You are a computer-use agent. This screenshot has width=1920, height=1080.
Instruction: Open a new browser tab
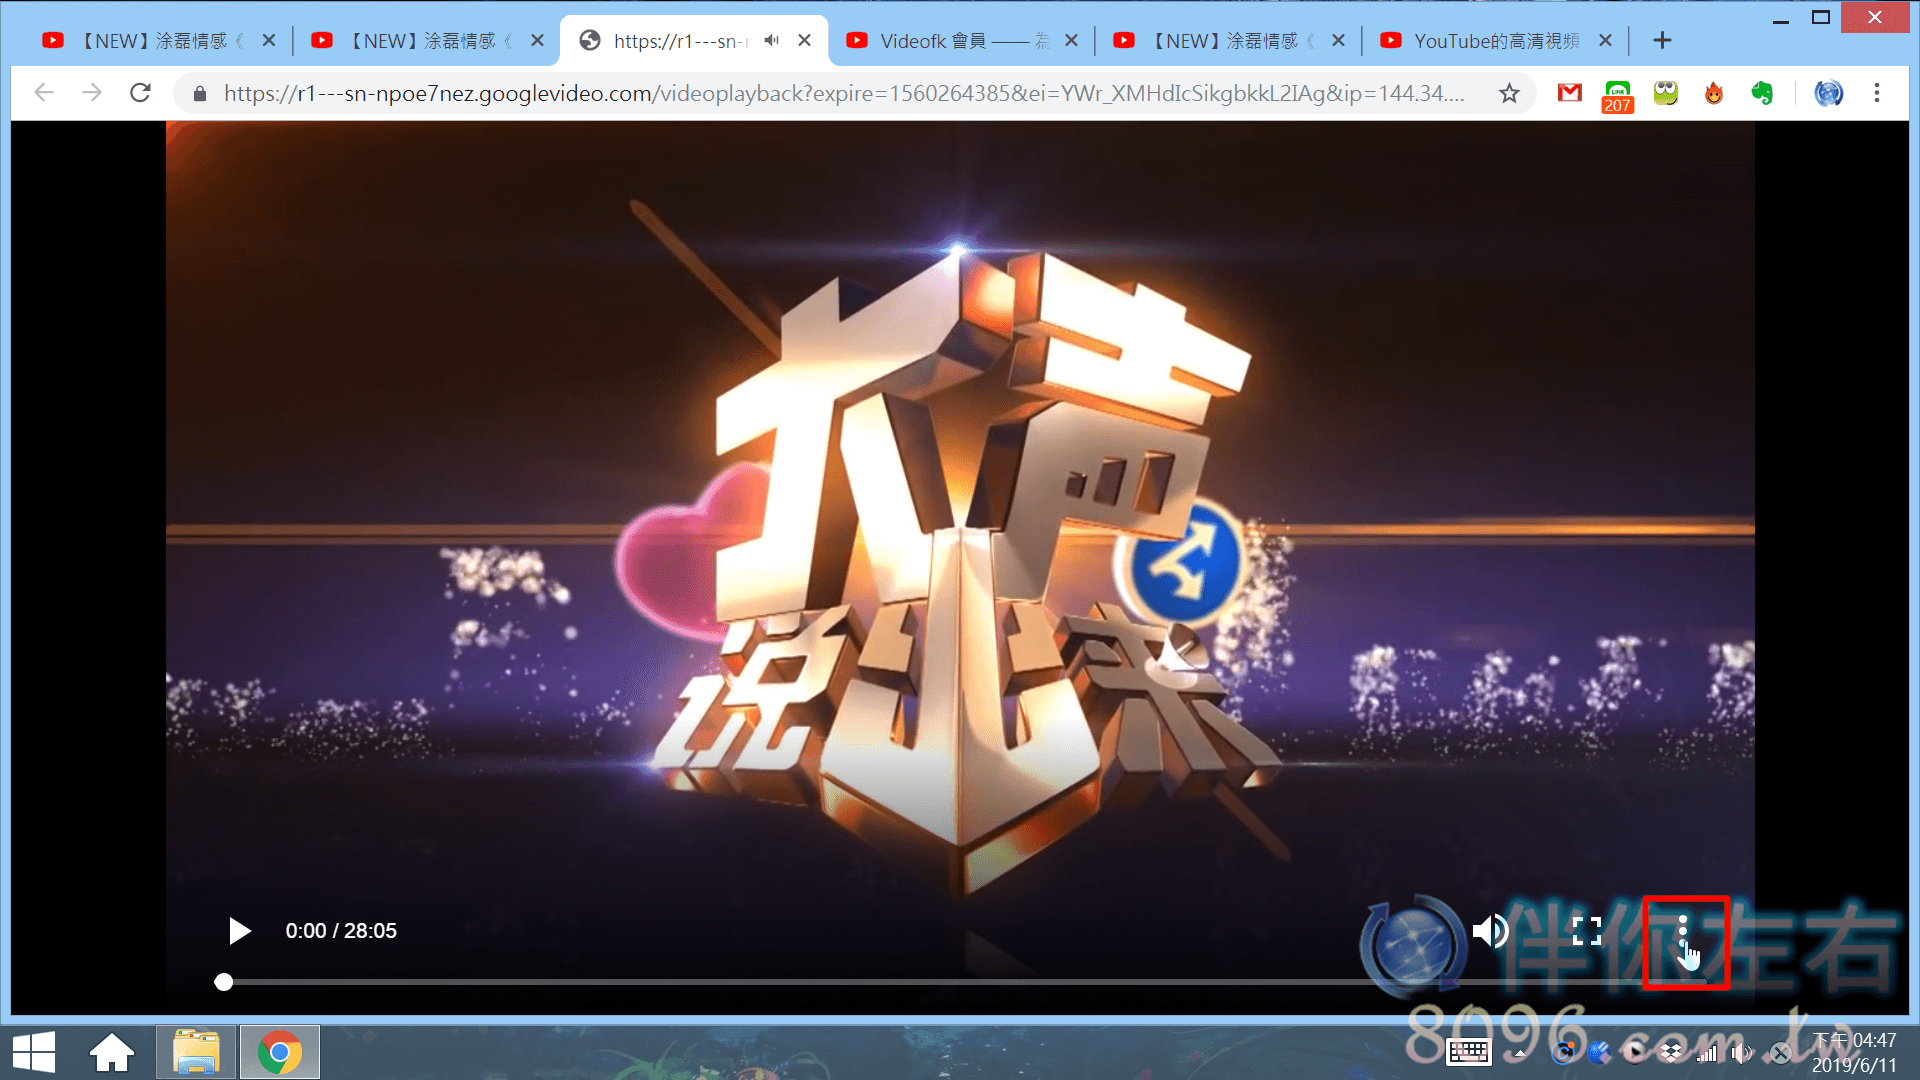[x=1662, y=41]
